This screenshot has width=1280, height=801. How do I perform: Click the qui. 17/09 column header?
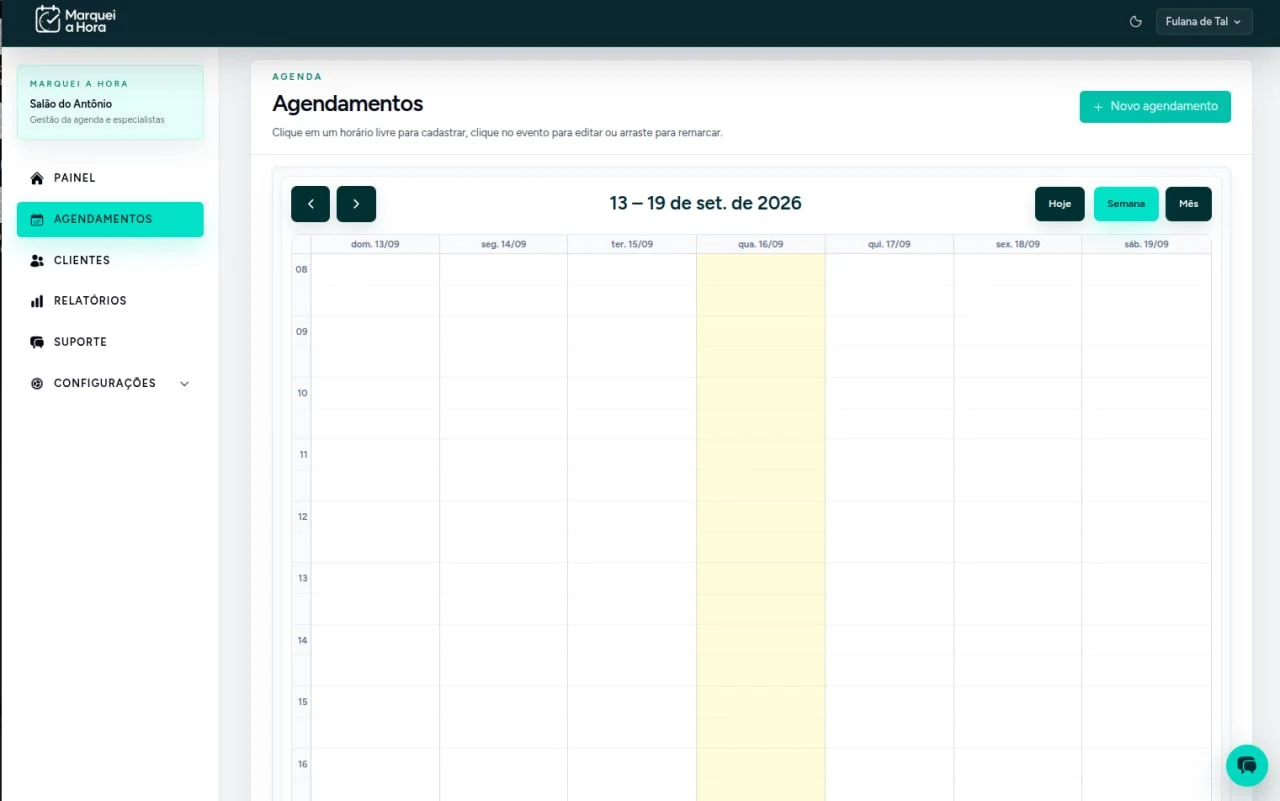click(889, 244)
